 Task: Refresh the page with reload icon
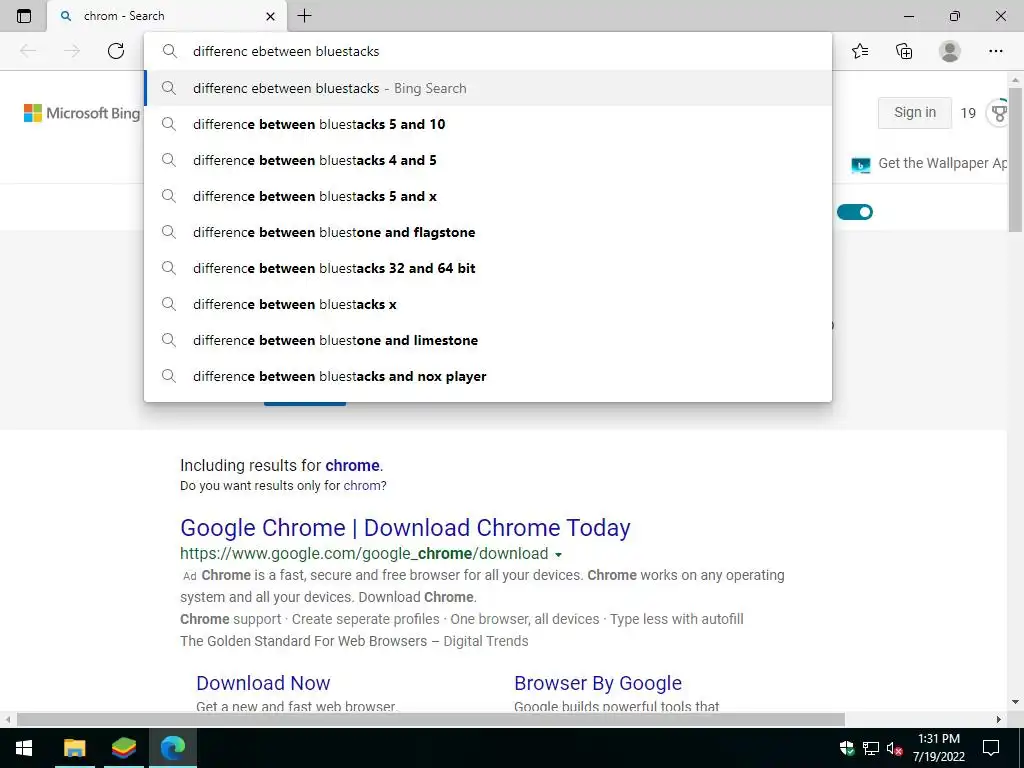[116, 51]
